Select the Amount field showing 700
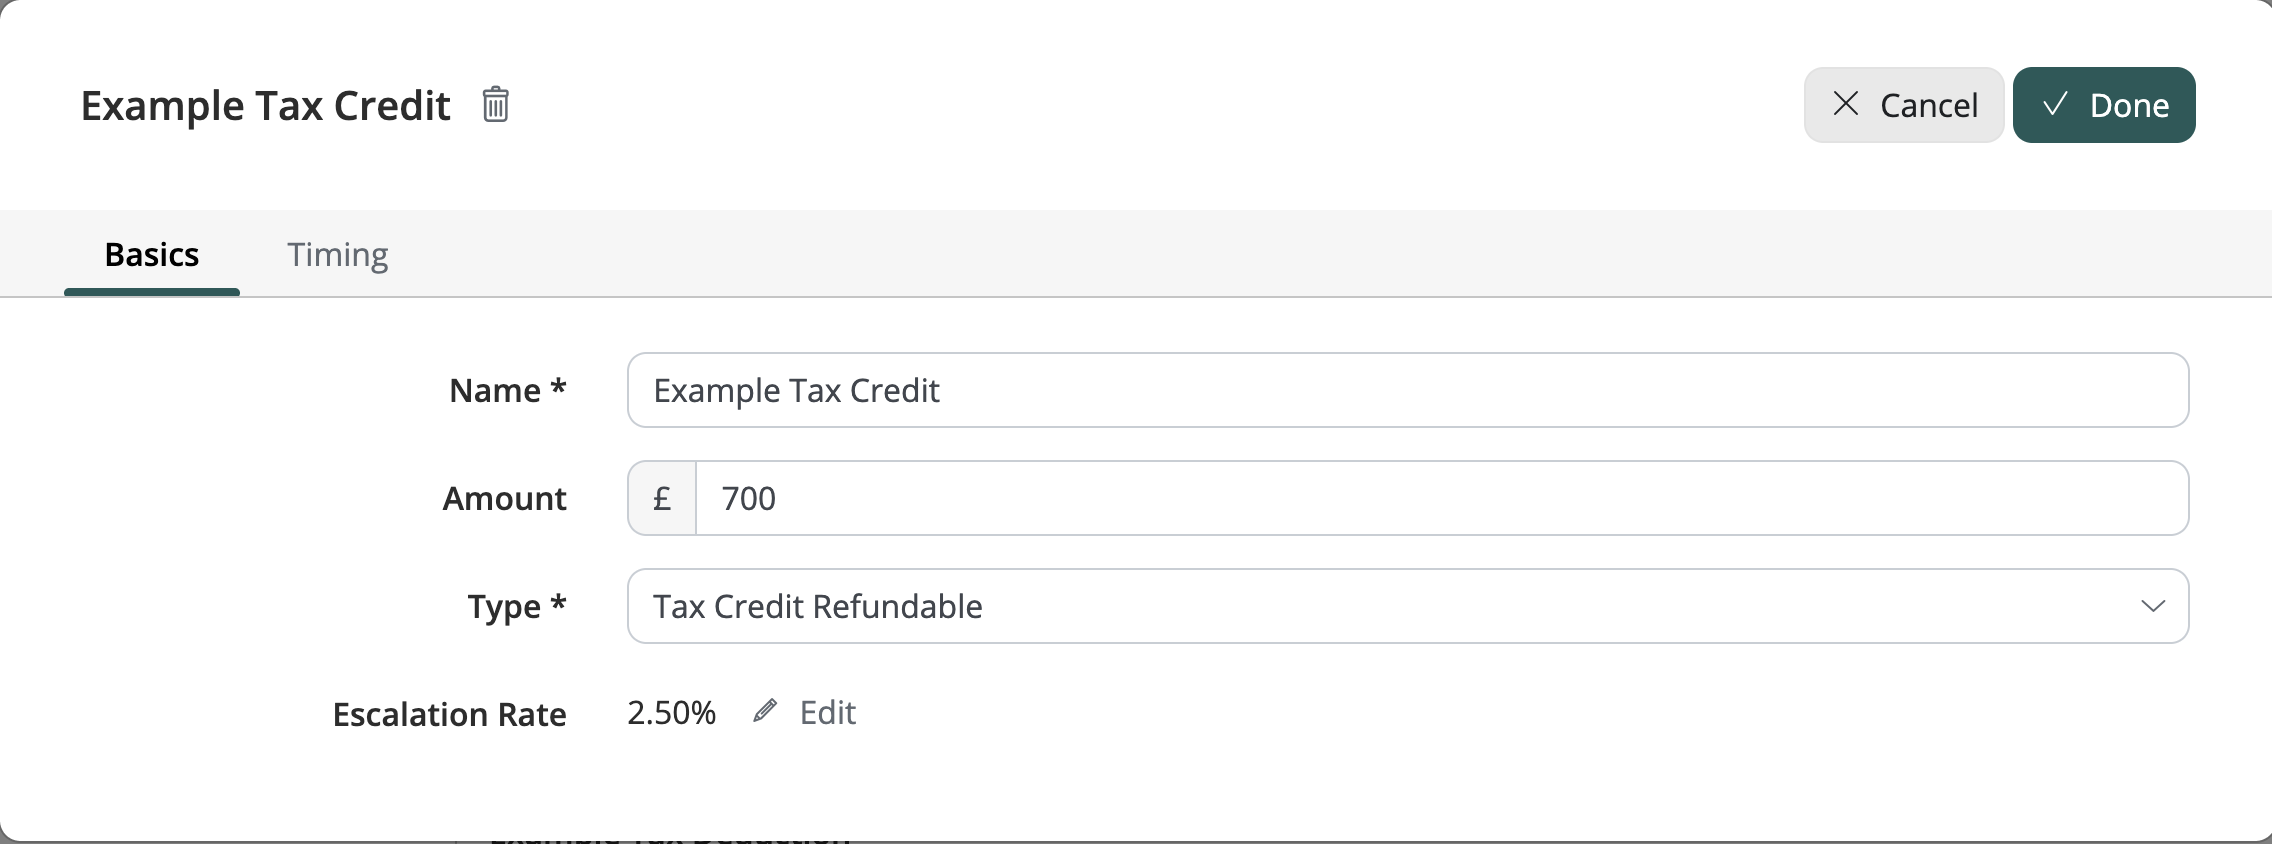The height and width of the screenshot is (844, 2272). pyautogui.click(x=1400, y=497)
